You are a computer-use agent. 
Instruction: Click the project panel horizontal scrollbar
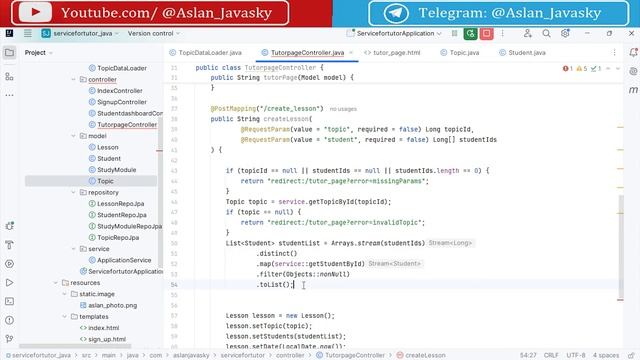(75, 346)
